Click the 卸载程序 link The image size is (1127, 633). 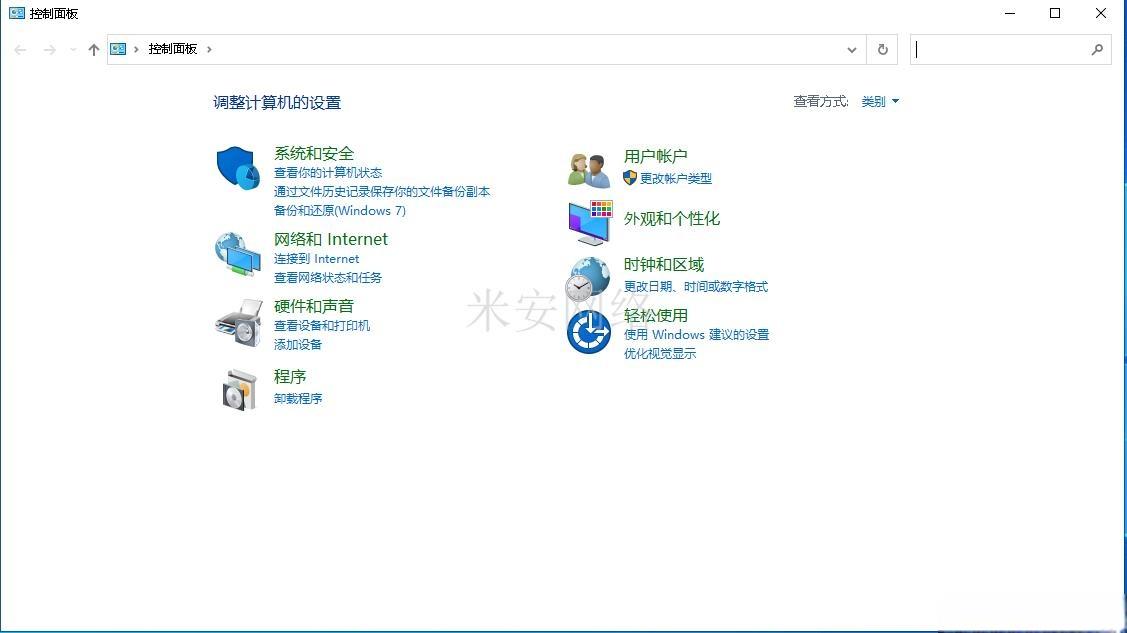298,398
